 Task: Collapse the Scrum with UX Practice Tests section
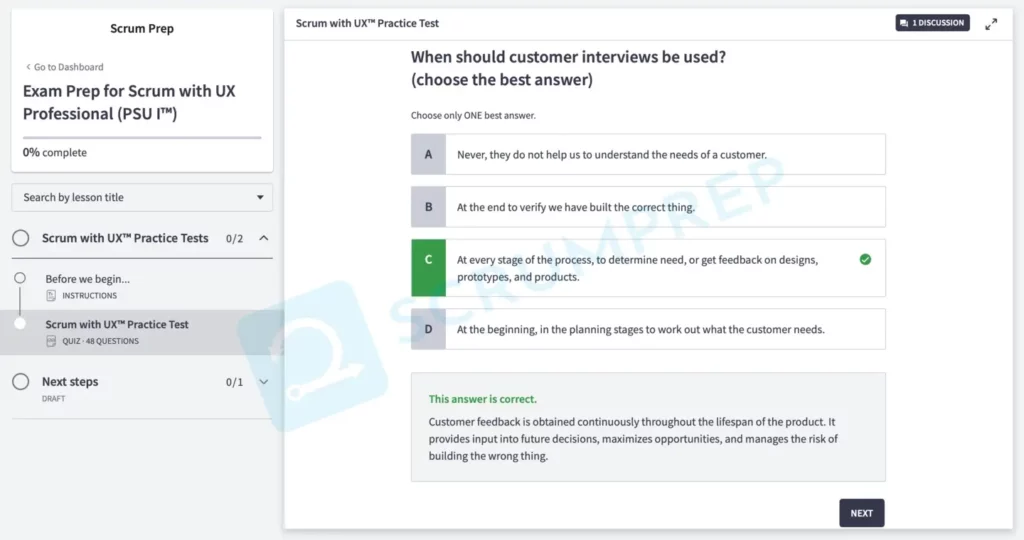point(263,238)
